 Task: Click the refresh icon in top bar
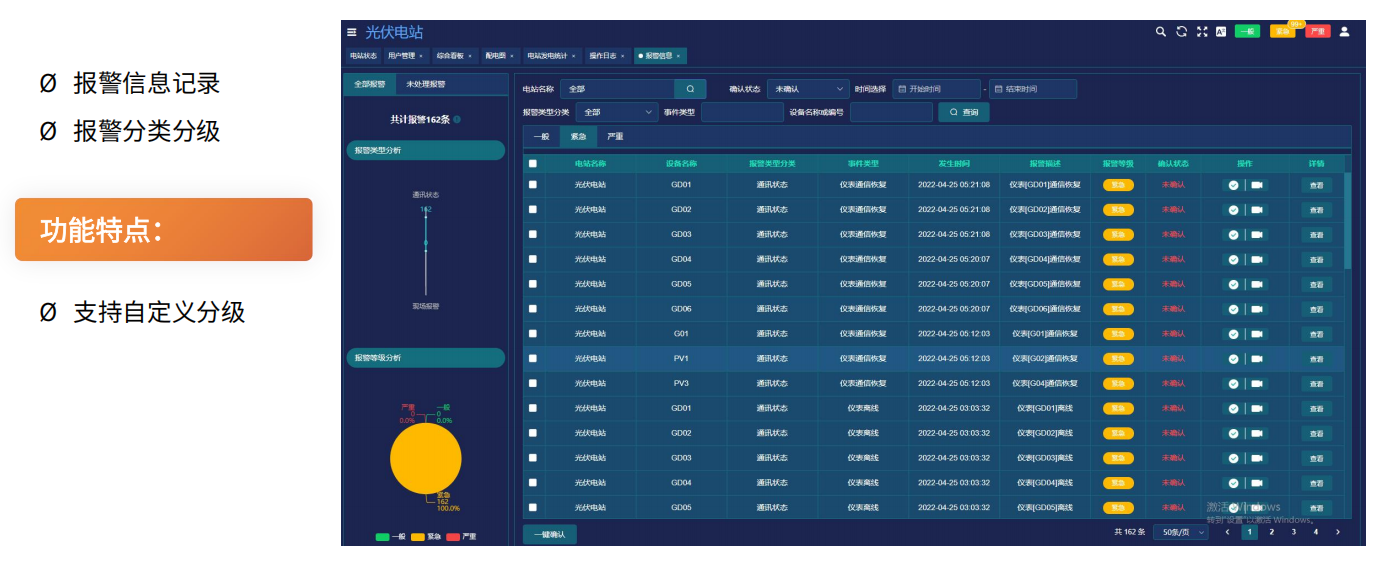pyautogui.click(x=1181, y=32)
